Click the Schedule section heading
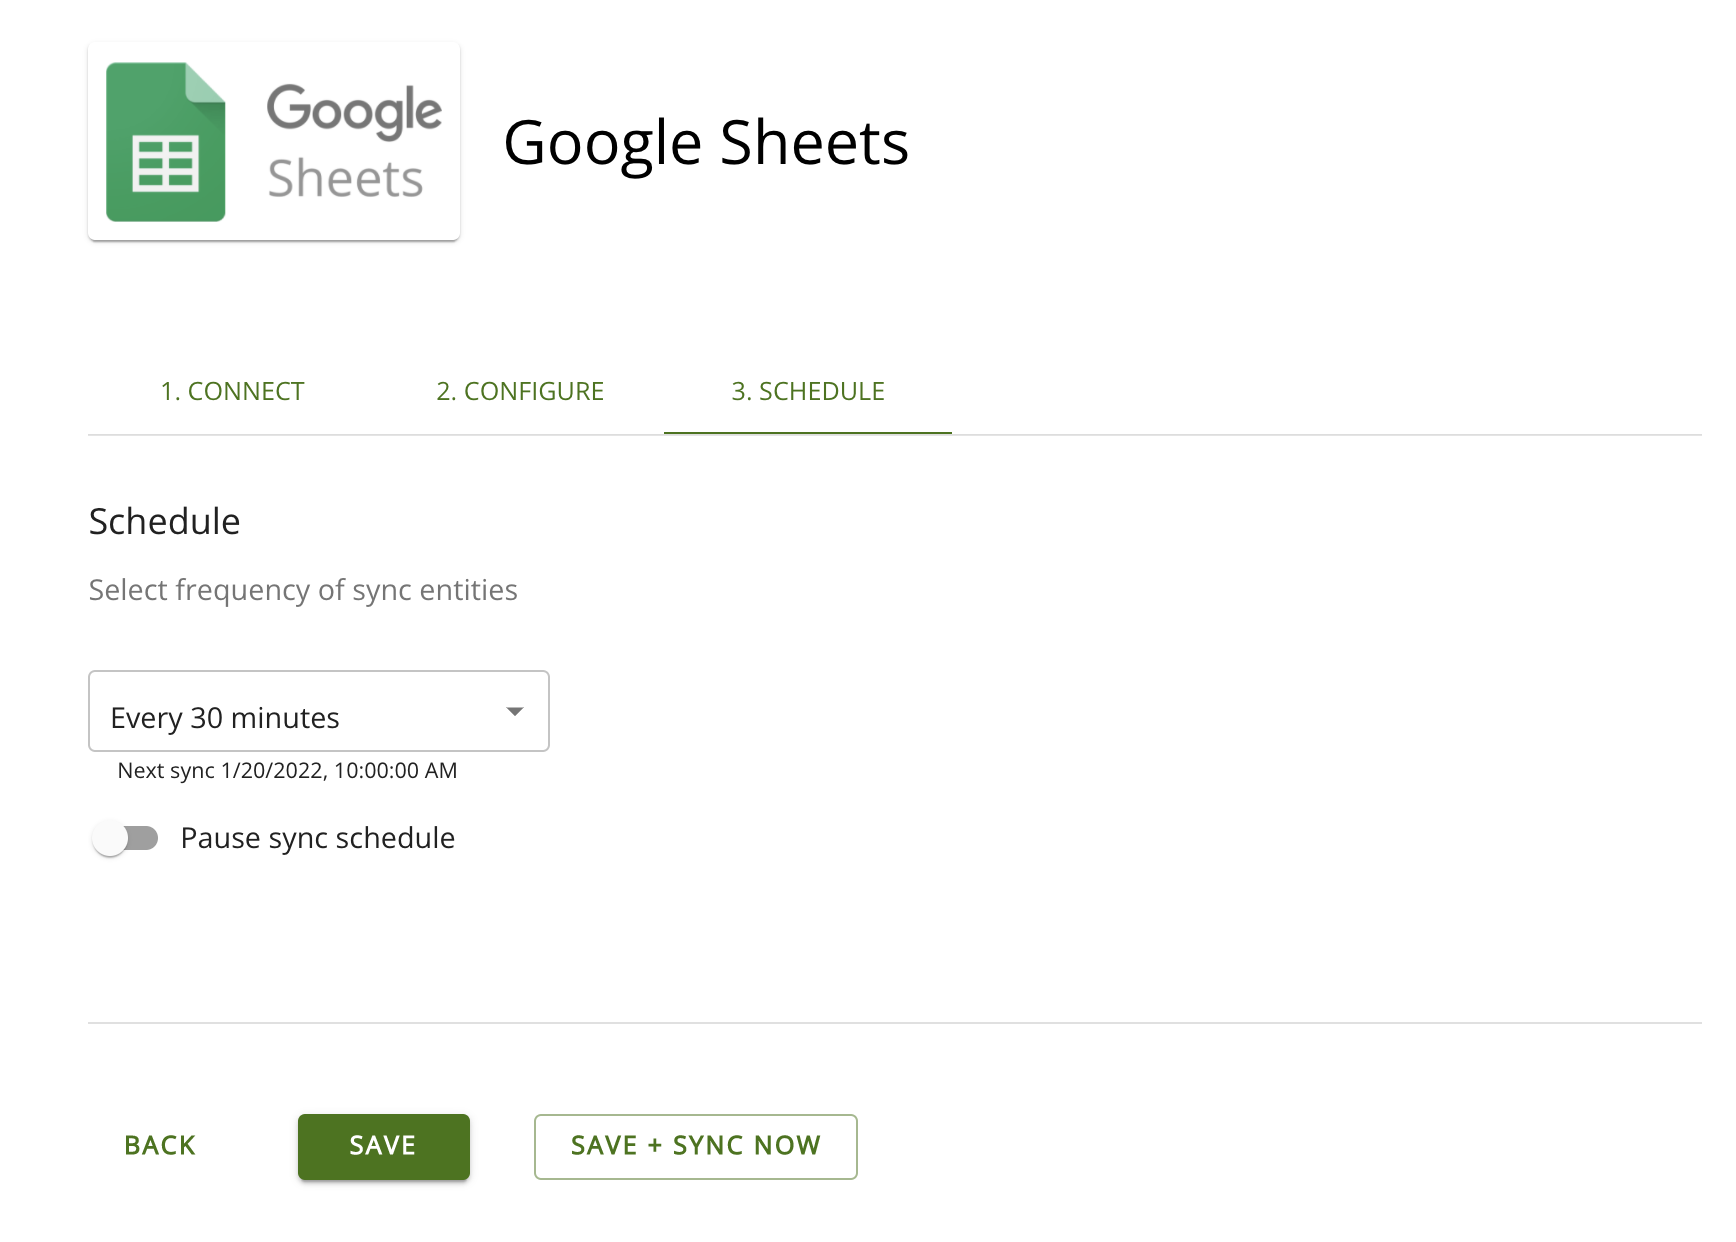Screen dimensions: 1736x1242 (164, 520)
